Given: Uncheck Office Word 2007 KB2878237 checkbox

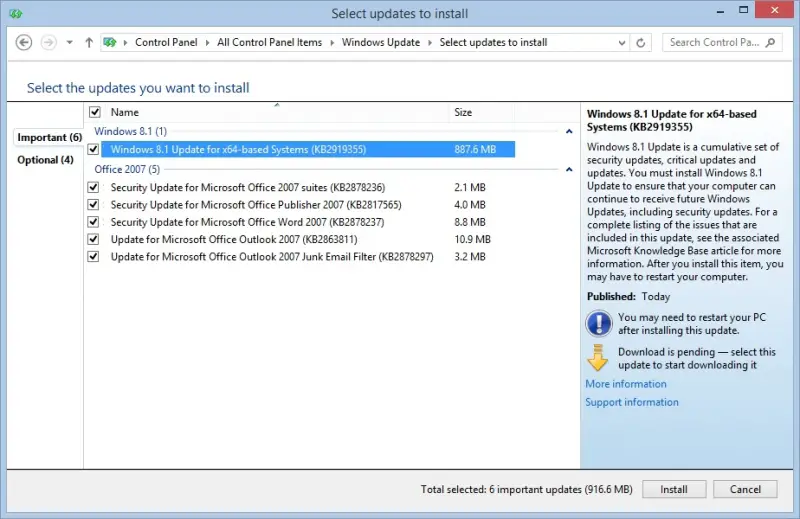Looking at the screenshot, I should coord(93,222).
